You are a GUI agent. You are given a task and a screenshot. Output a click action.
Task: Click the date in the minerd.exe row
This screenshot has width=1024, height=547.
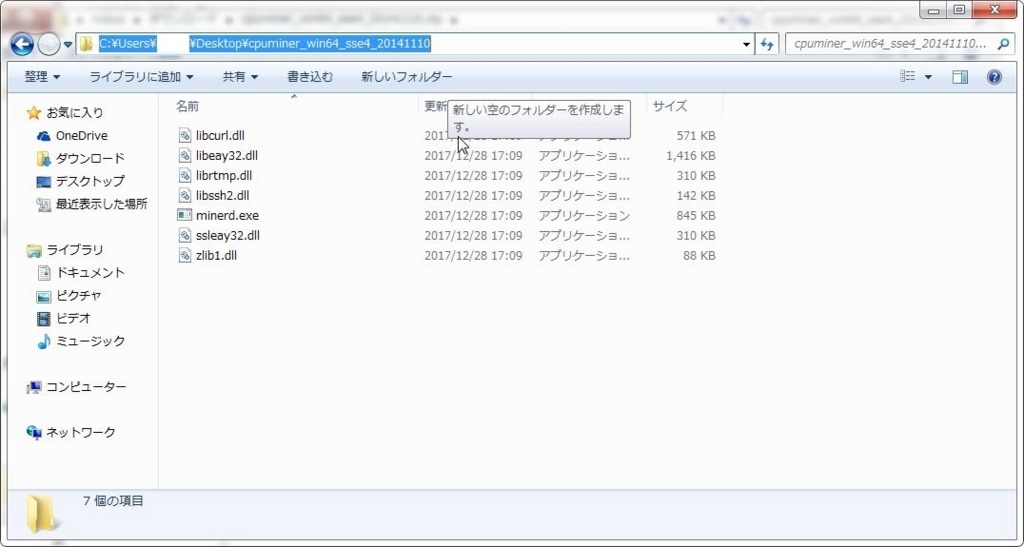(473, 215)
